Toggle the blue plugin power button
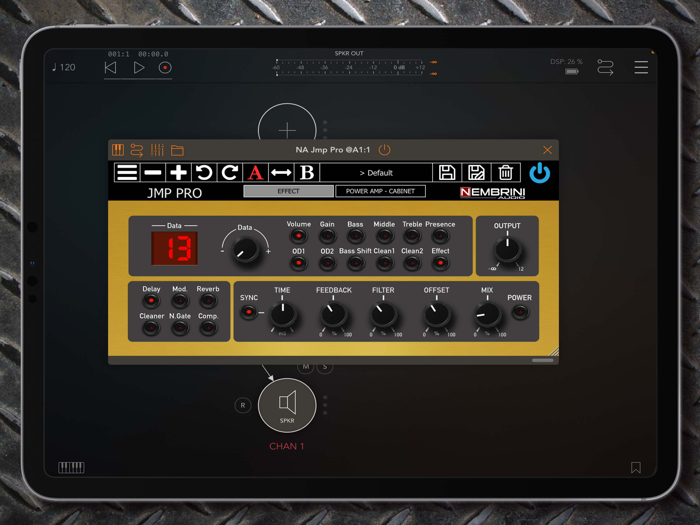Screen dimensions: 700x525 540,173
